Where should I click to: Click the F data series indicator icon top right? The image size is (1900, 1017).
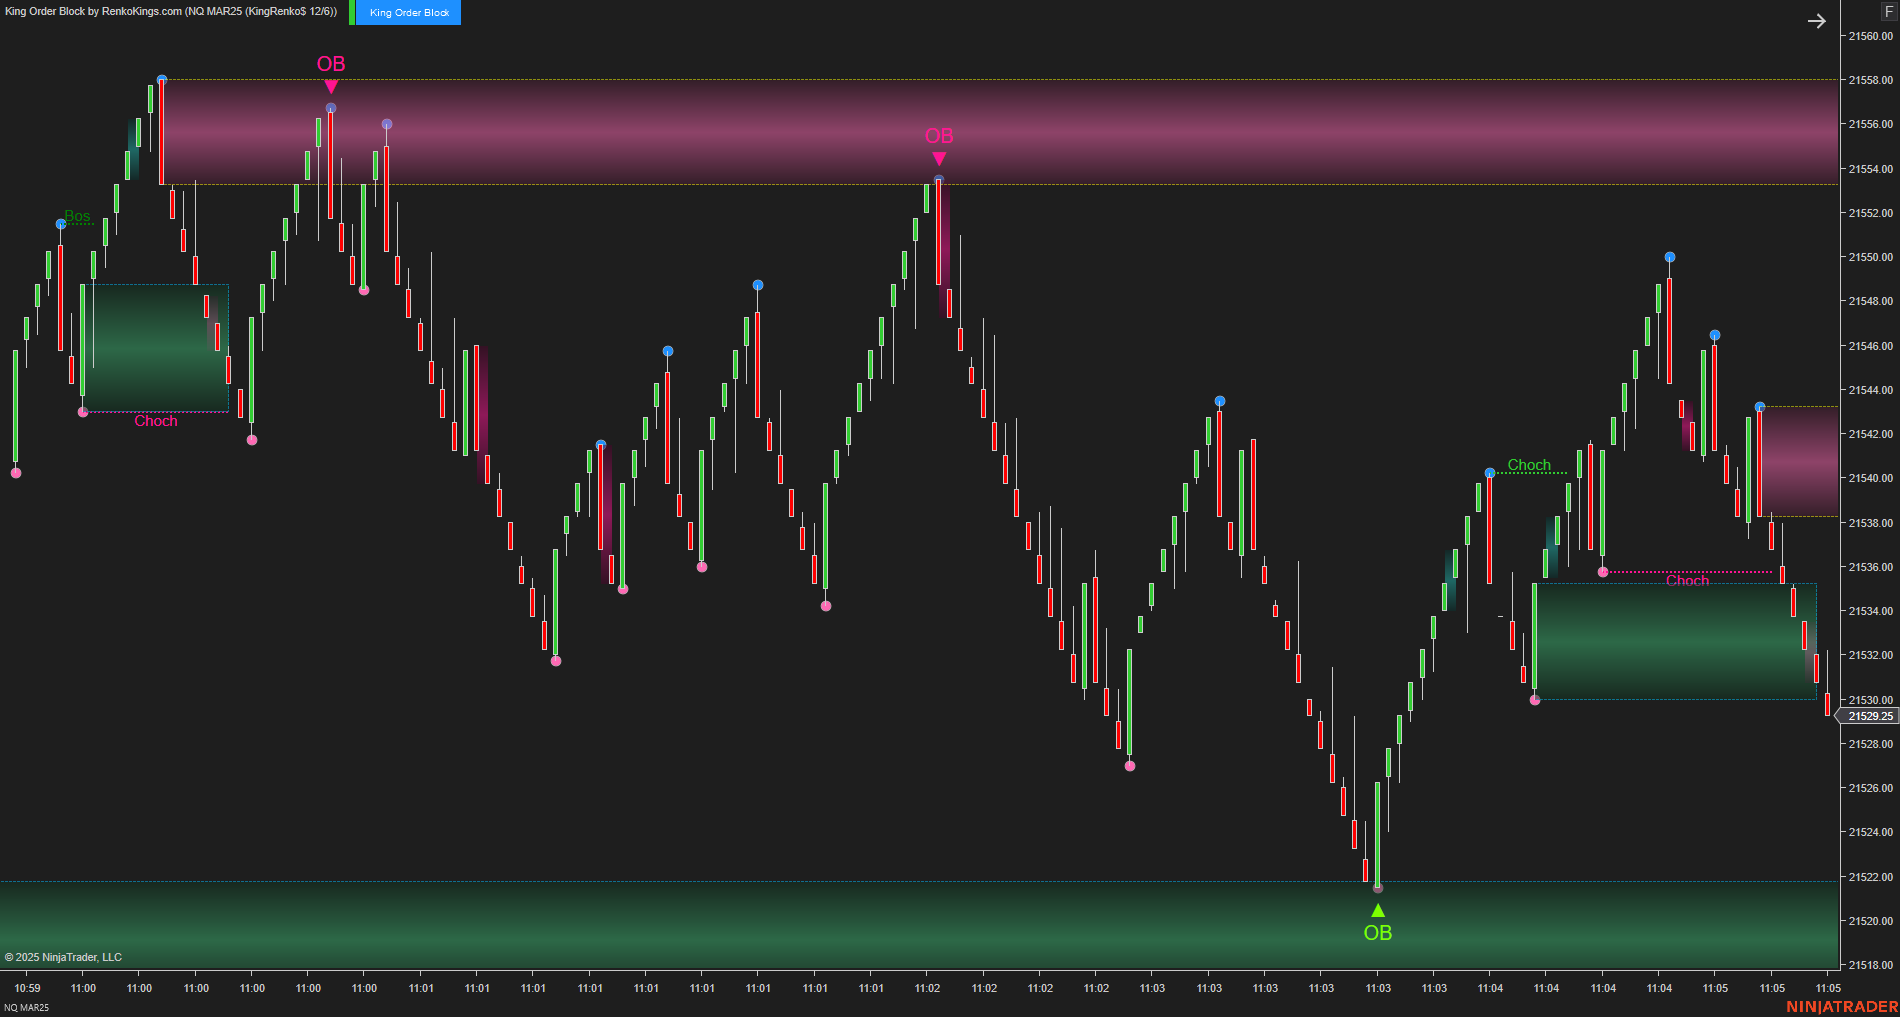pyautogui.click(x=1889, y=12)
